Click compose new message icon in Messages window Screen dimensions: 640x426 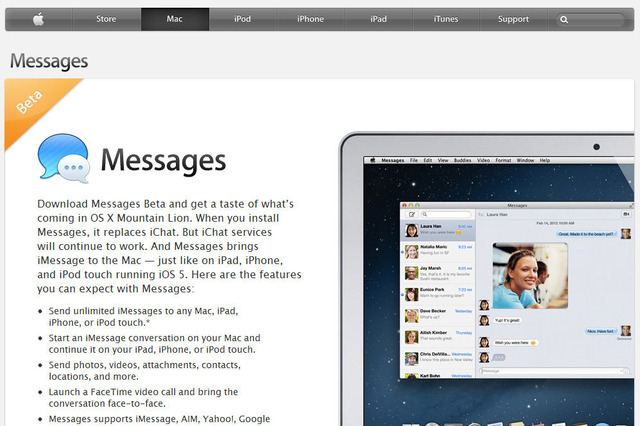pos(411,214)
